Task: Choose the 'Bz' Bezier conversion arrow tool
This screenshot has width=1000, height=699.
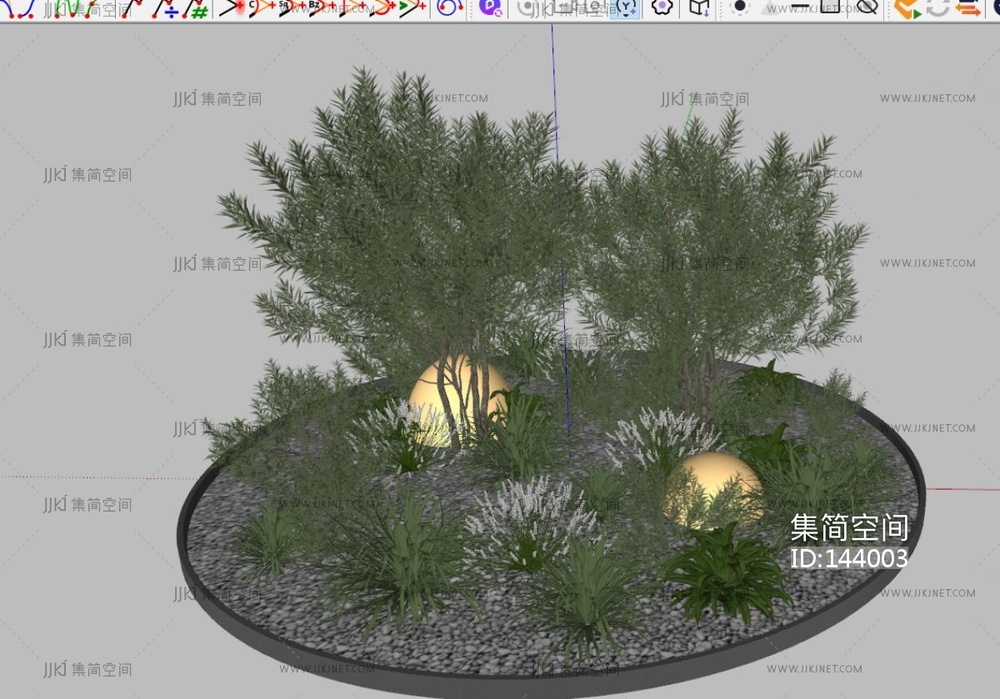Action: click(x=319, y=8)
